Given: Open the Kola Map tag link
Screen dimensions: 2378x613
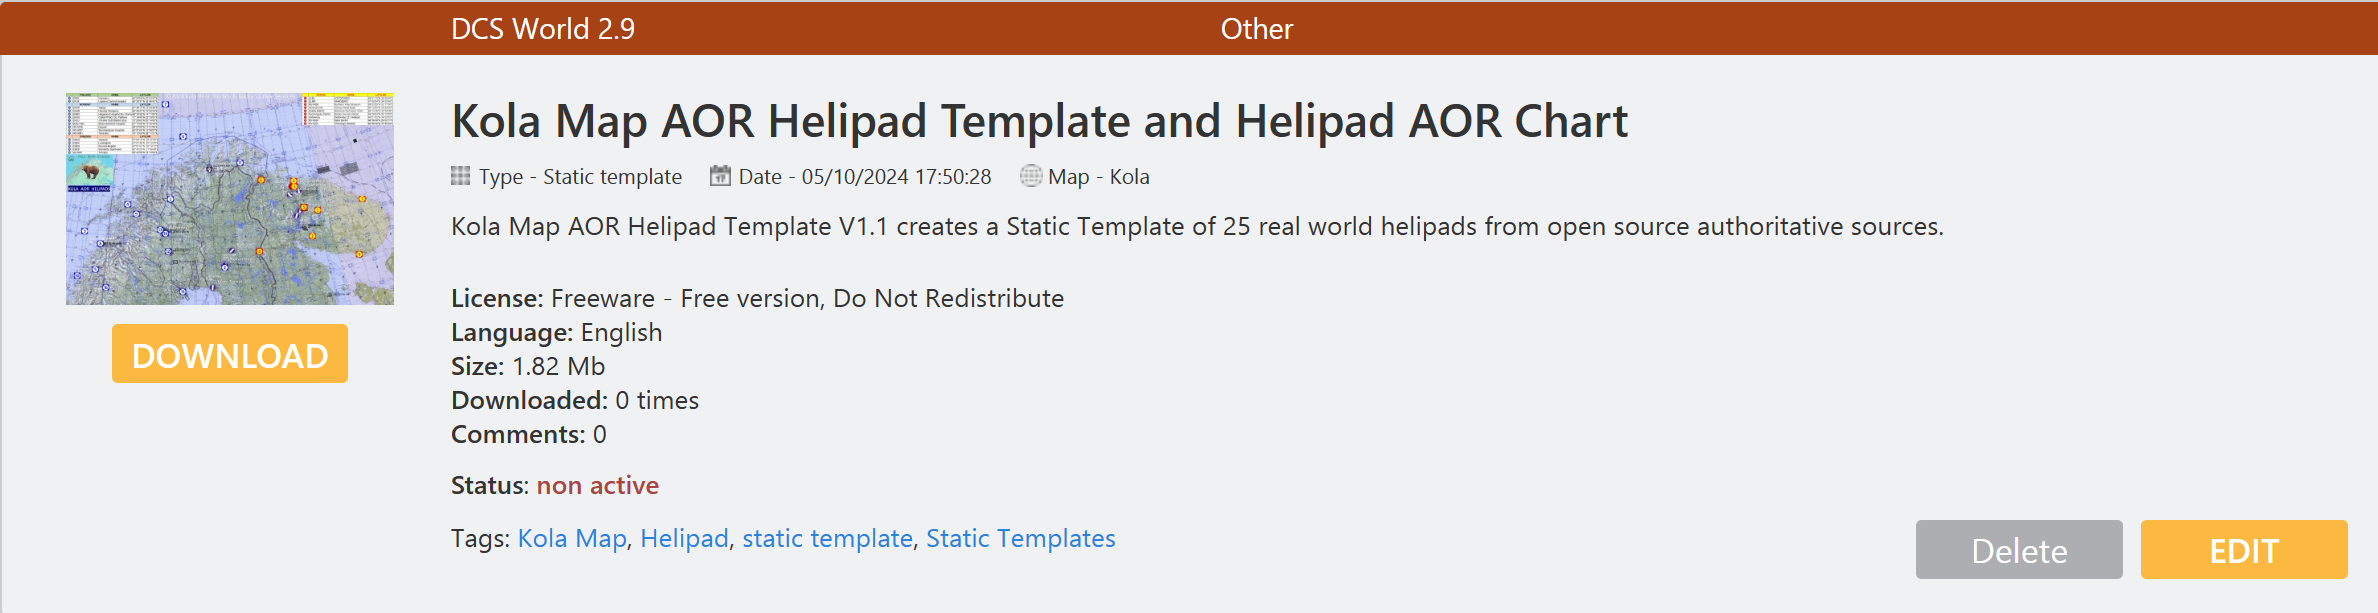Looking at the screenshot, I should pyautogui.click(x=572, y=538).
